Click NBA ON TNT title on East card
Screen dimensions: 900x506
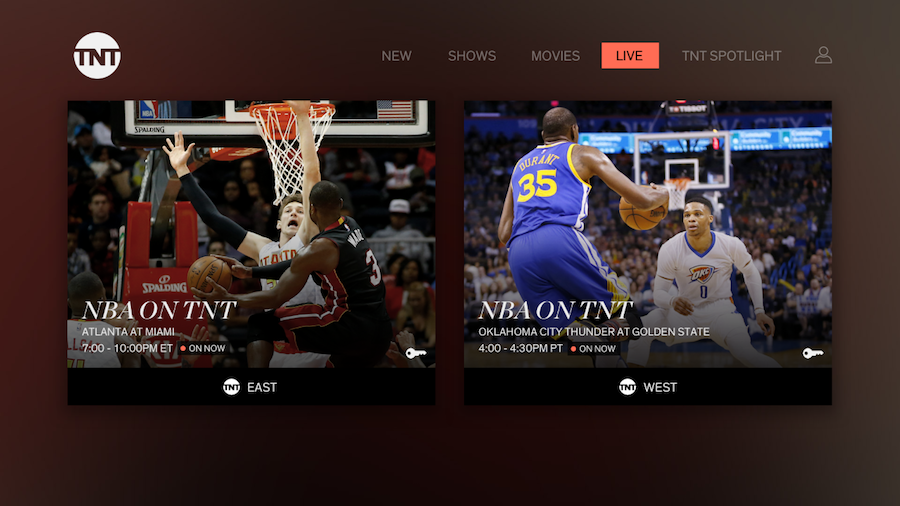[x=158, y=310]
